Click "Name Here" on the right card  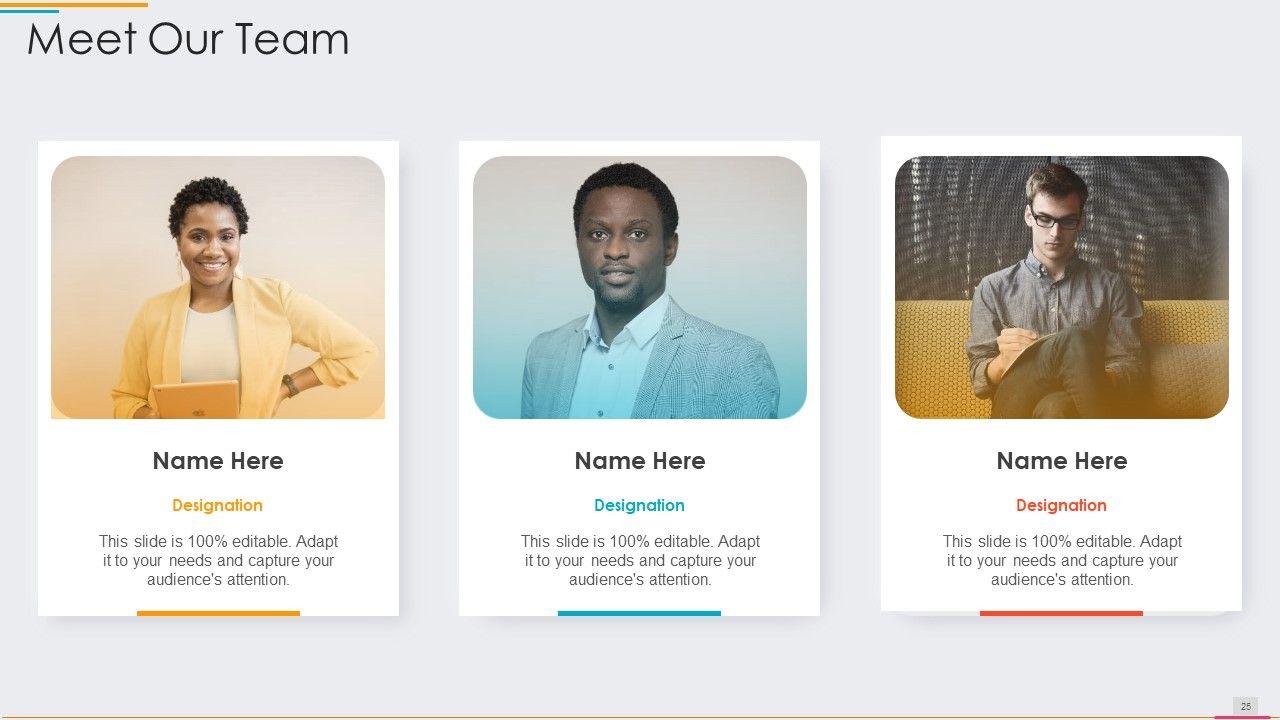1061,461
